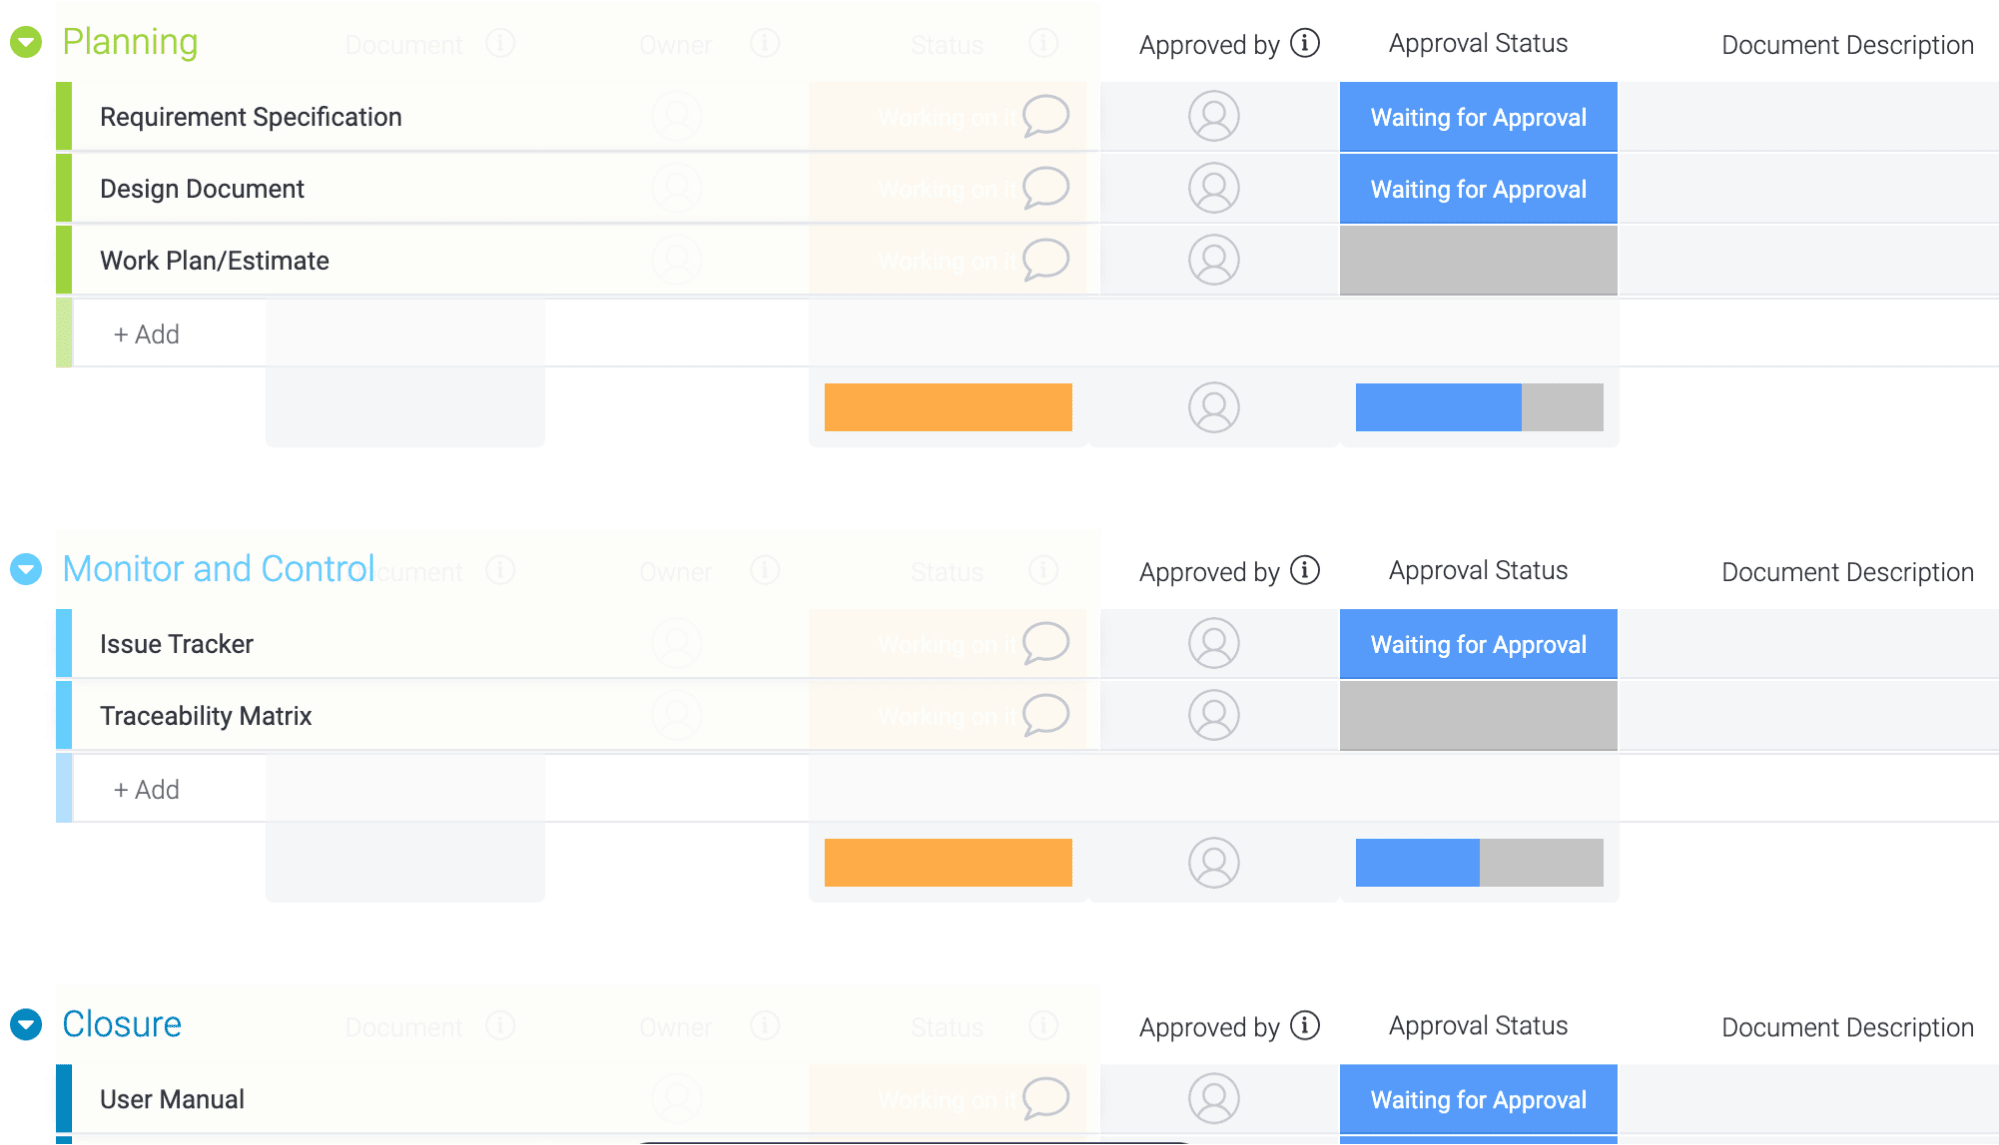This screenshot has width=1999, height=1145.
Task: Click Approved by info icon in Planning
Action: point(1305,43)
